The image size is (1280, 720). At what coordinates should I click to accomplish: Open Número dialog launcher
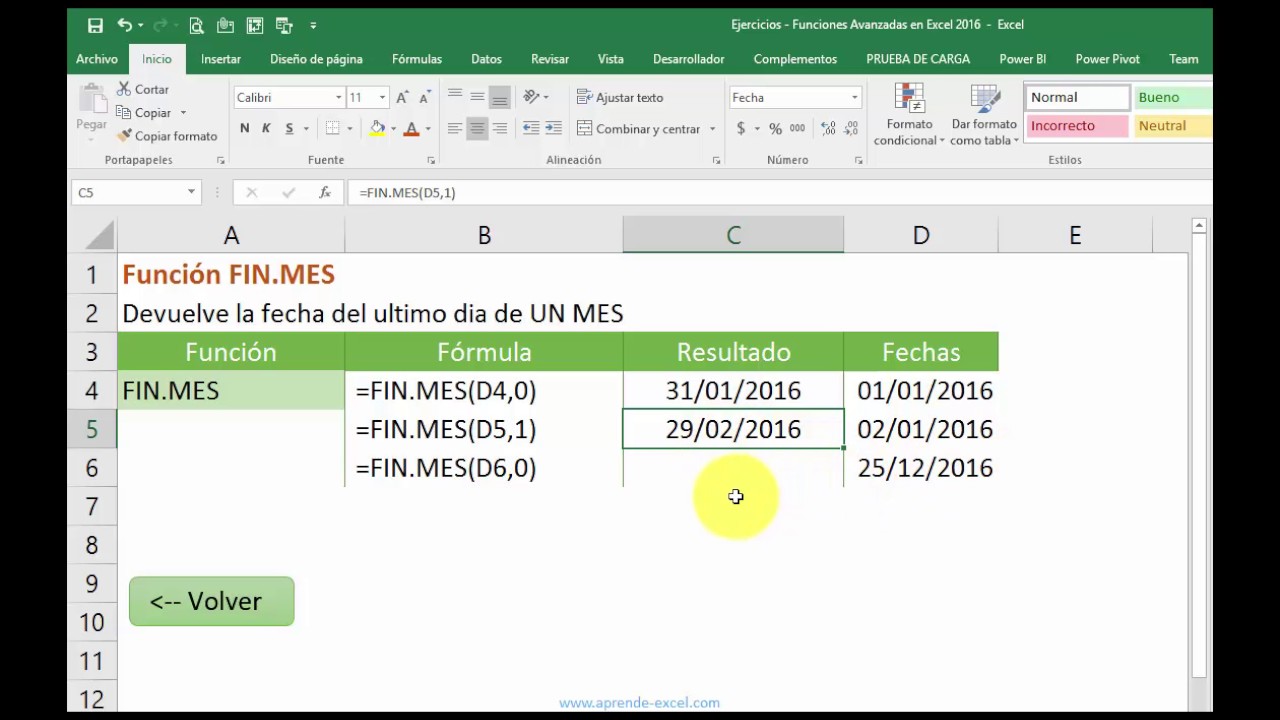click(858, 160)
